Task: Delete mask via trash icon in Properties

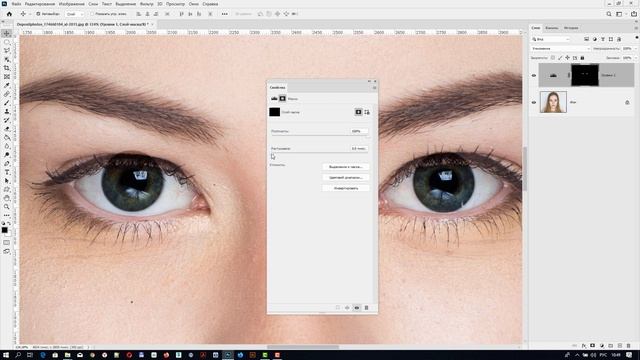Action: pyautogui.click(x=367, y=308)
